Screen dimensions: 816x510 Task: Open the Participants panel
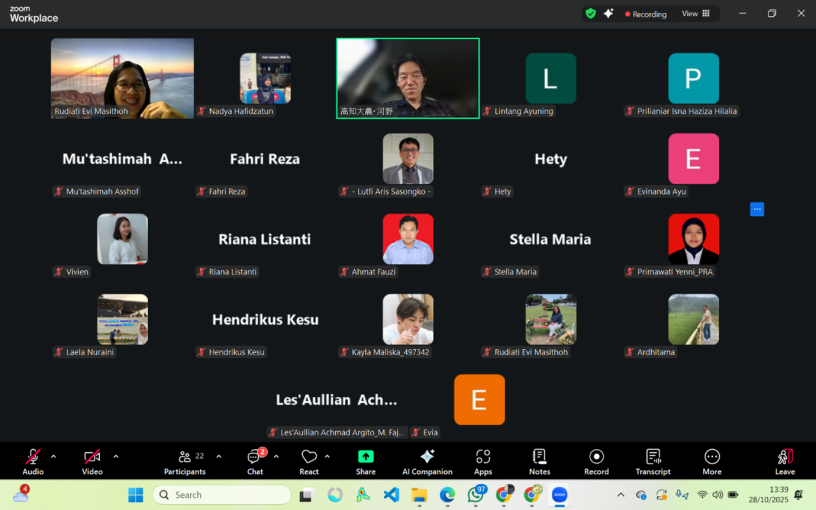tap(185, 459)
